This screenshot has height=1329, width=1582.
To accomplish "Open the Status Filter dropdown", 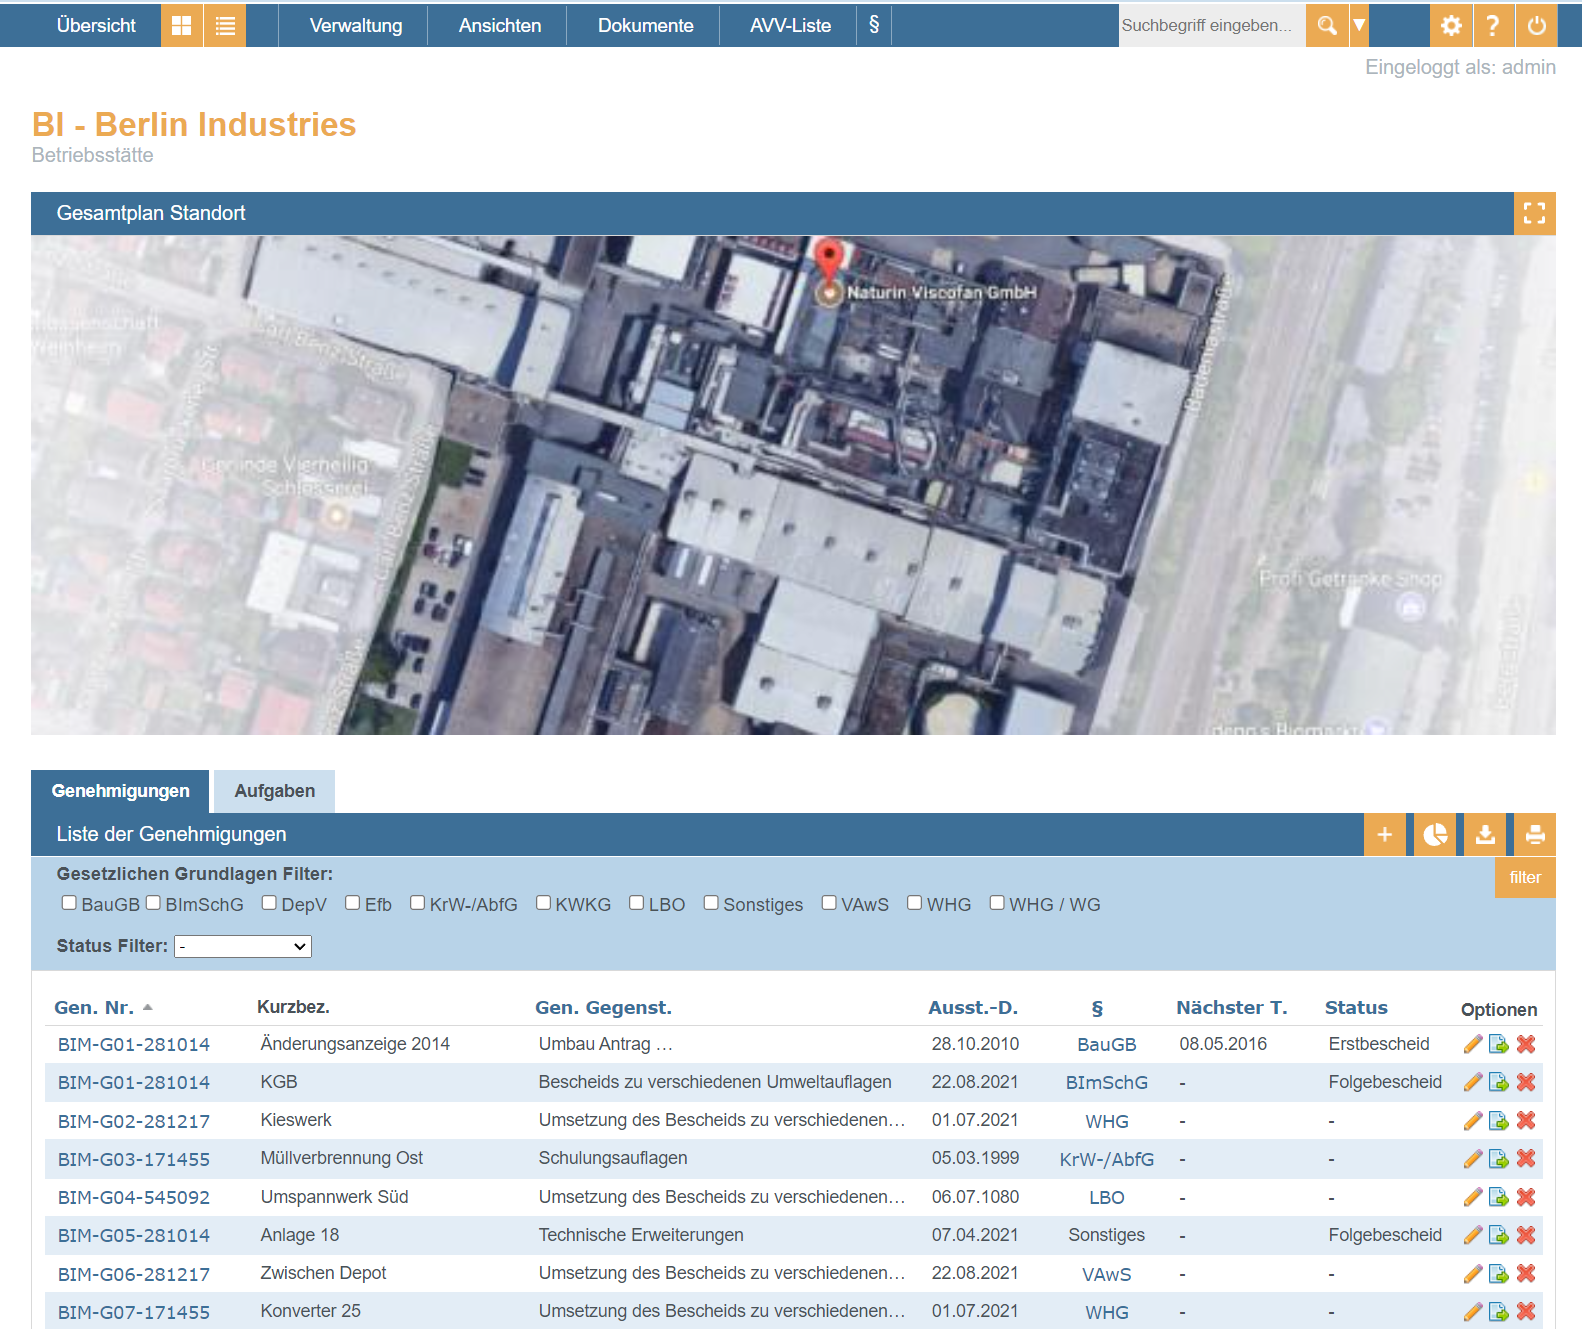I will [x=243, y=946].
